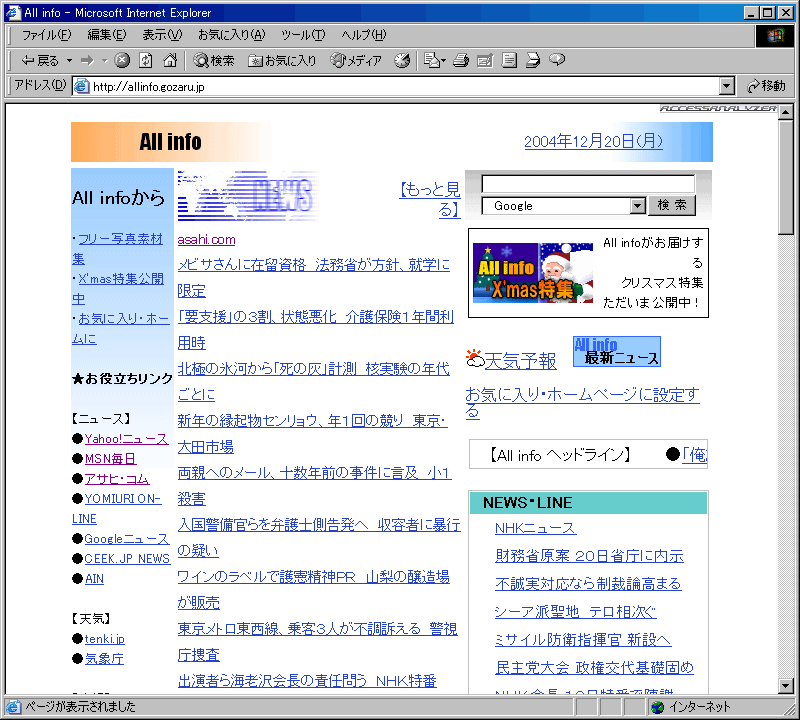Image resolution: width=800 pixels, height=720 pixels.
Task: Click the page icon in address bar
Action: [x=82, y=86]
